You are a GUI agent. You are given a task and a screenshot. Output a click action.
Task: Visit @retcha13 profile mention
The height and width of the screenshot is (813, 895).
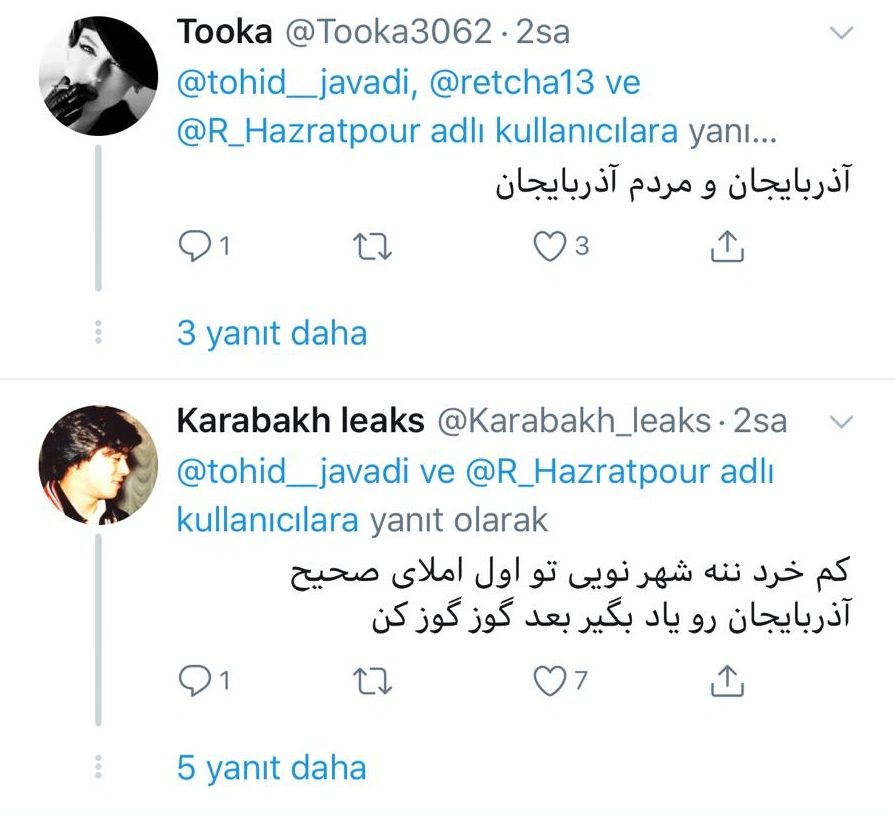[511, 82]
